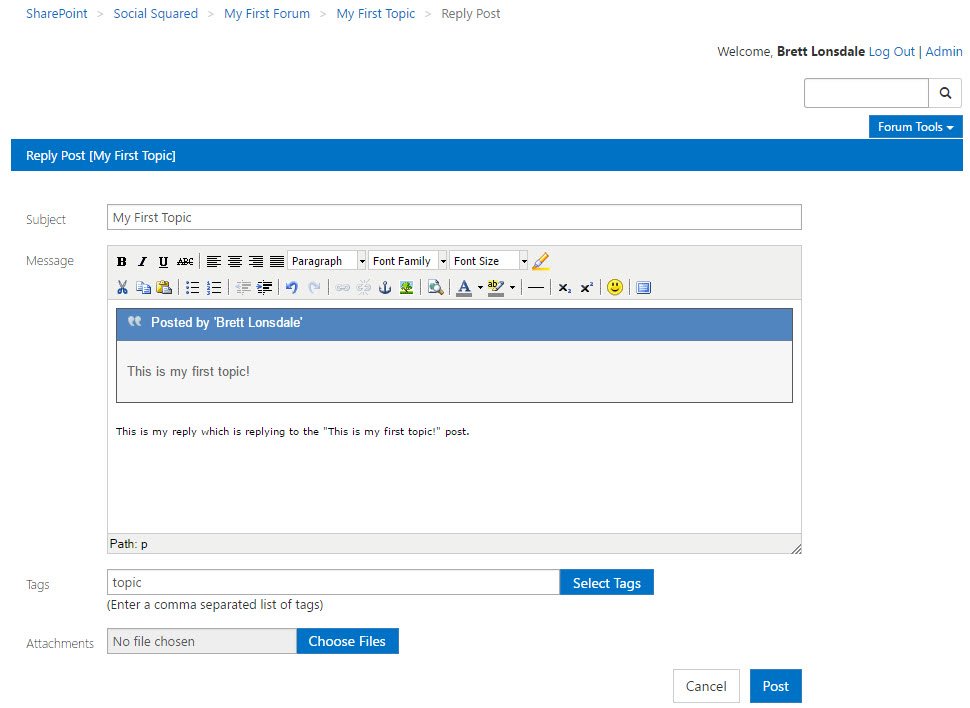The width and height of the screenshot is (970, 708).
Task: Paste content from clipboard
Action: pos(162,287)
